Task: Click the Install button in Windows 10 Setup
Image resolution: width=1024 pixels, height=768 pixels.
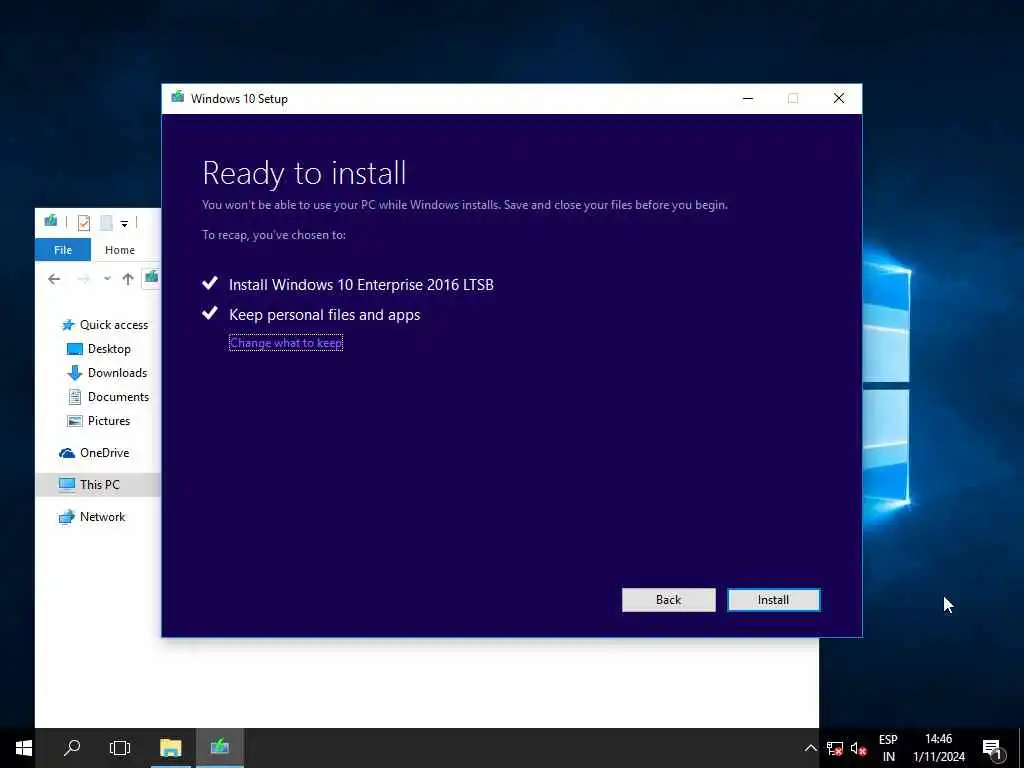Action: 774,600
